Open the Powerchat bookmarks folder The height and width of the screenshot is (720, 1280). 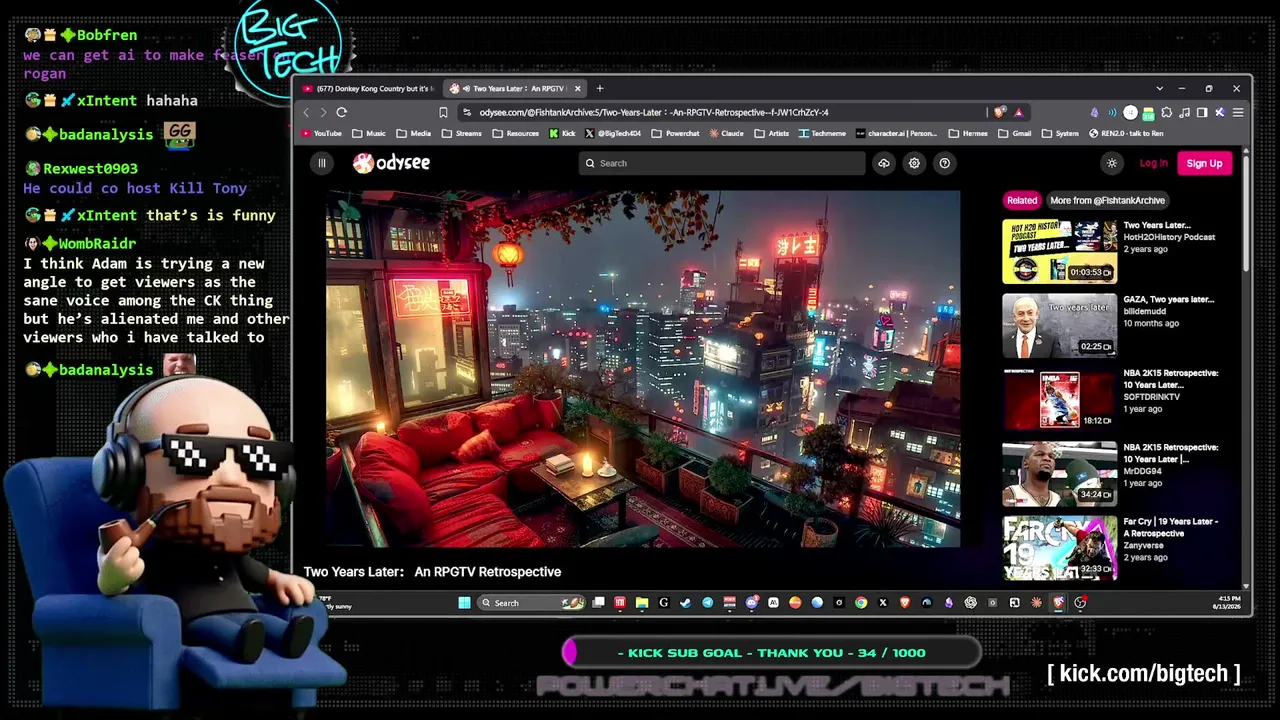676,133
